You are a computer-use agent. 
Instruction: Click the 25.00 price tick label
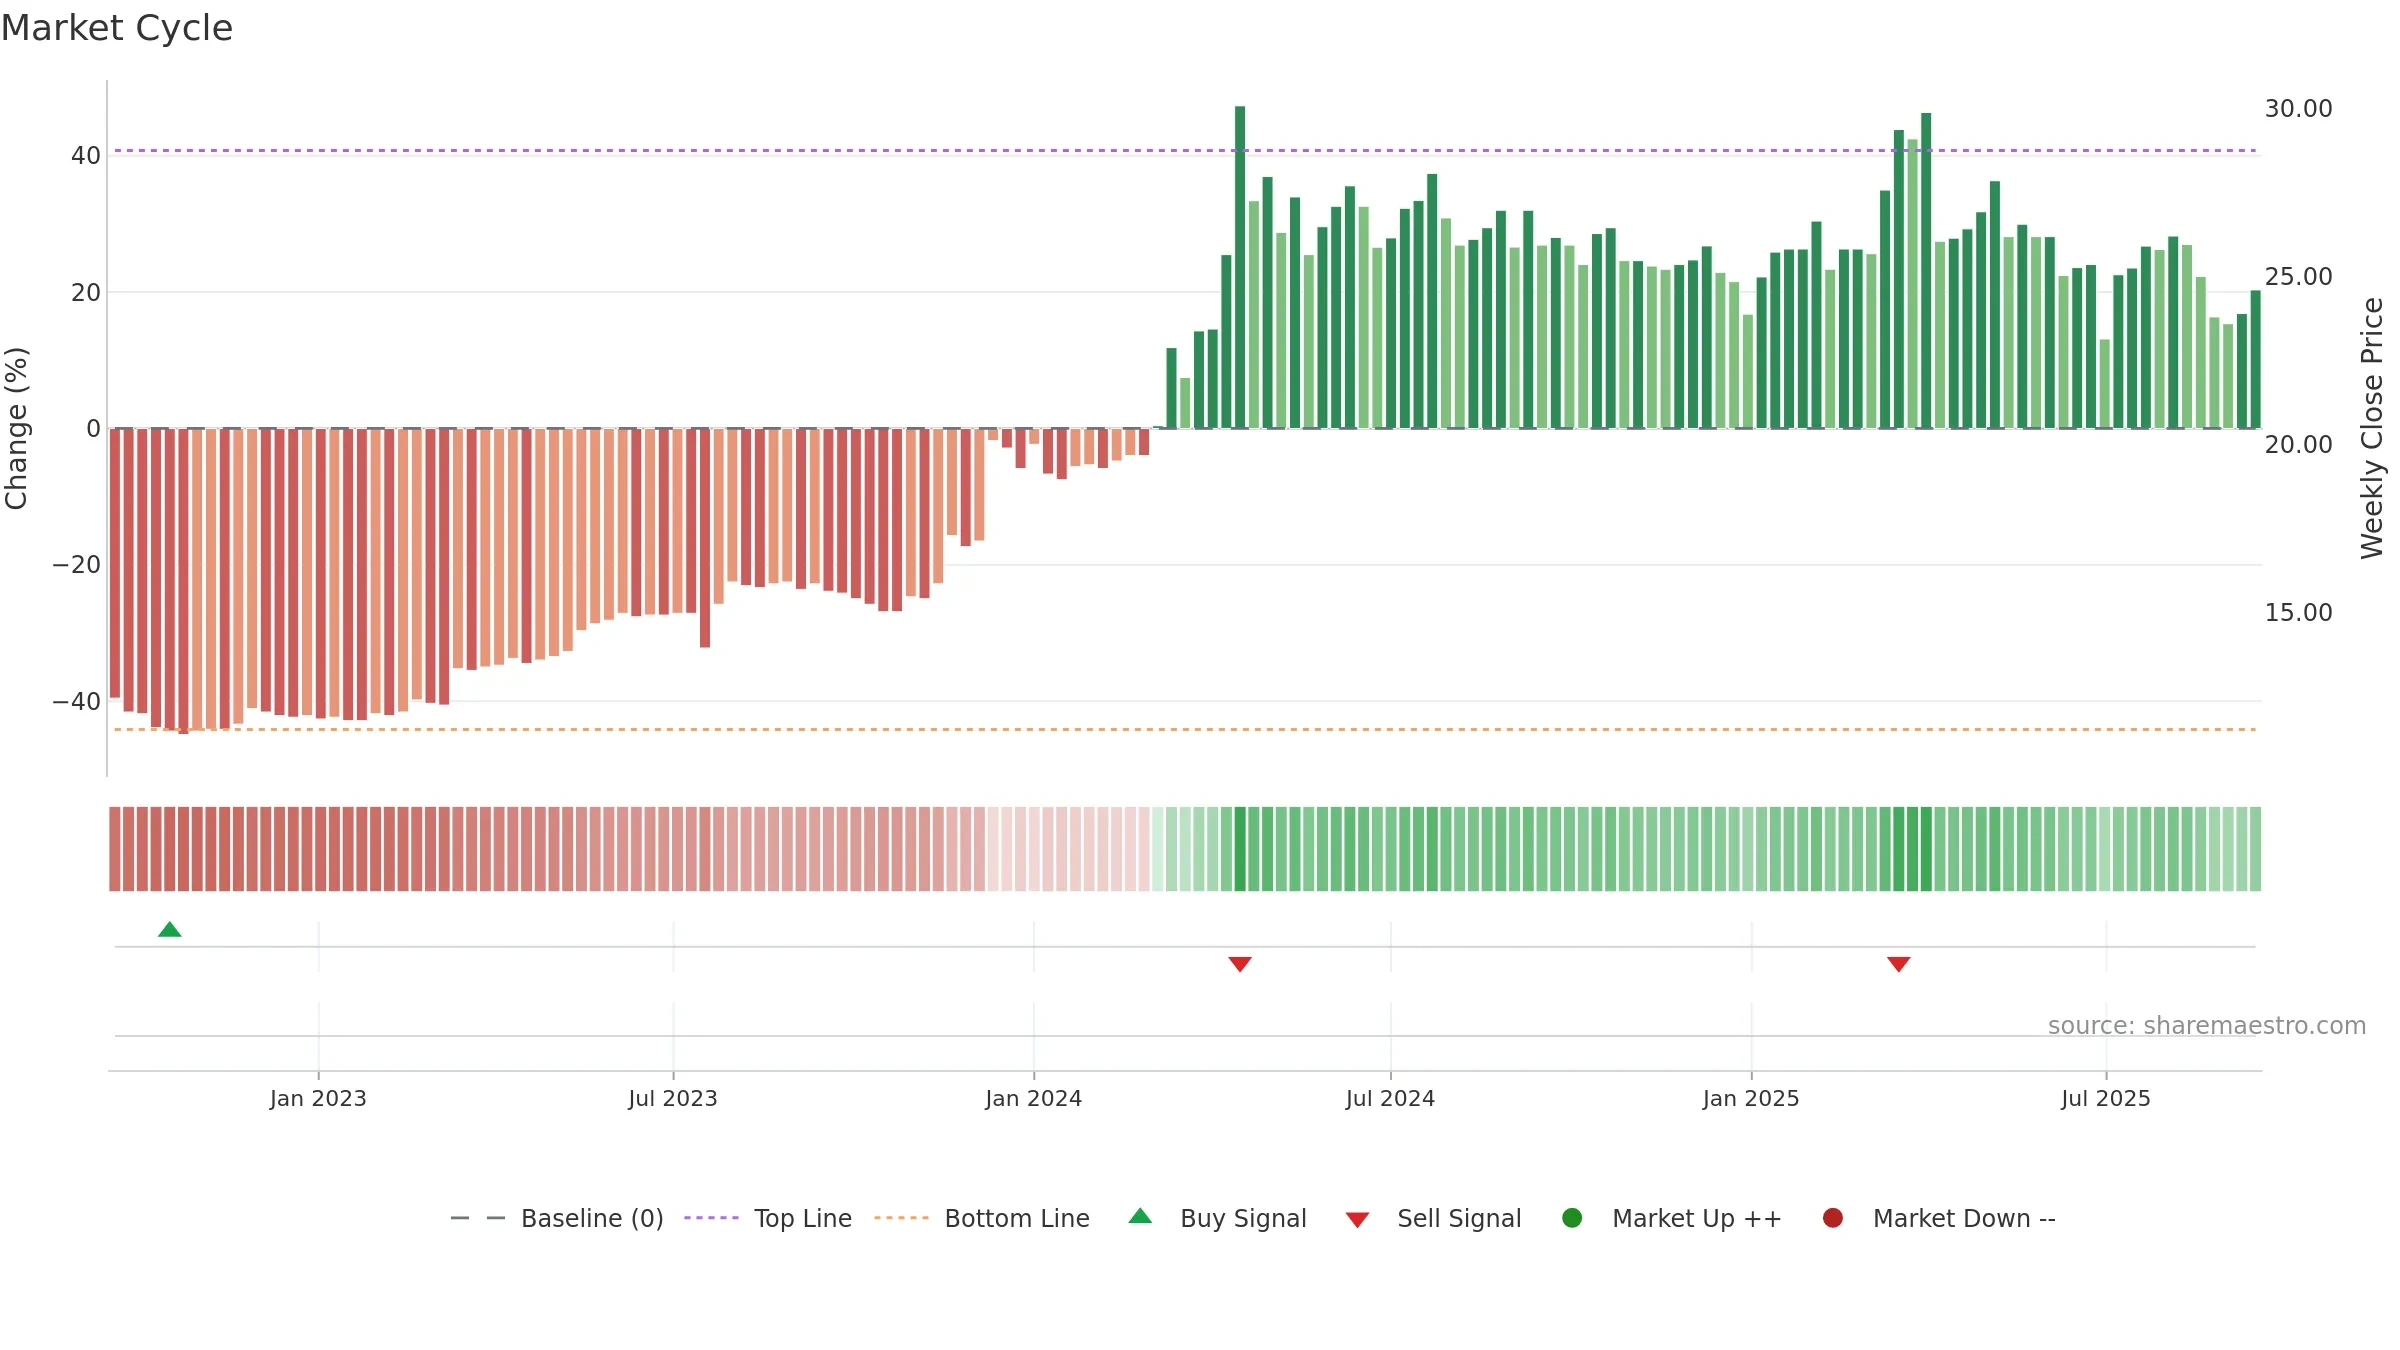pyautogui.click(x=2298, y=277)
